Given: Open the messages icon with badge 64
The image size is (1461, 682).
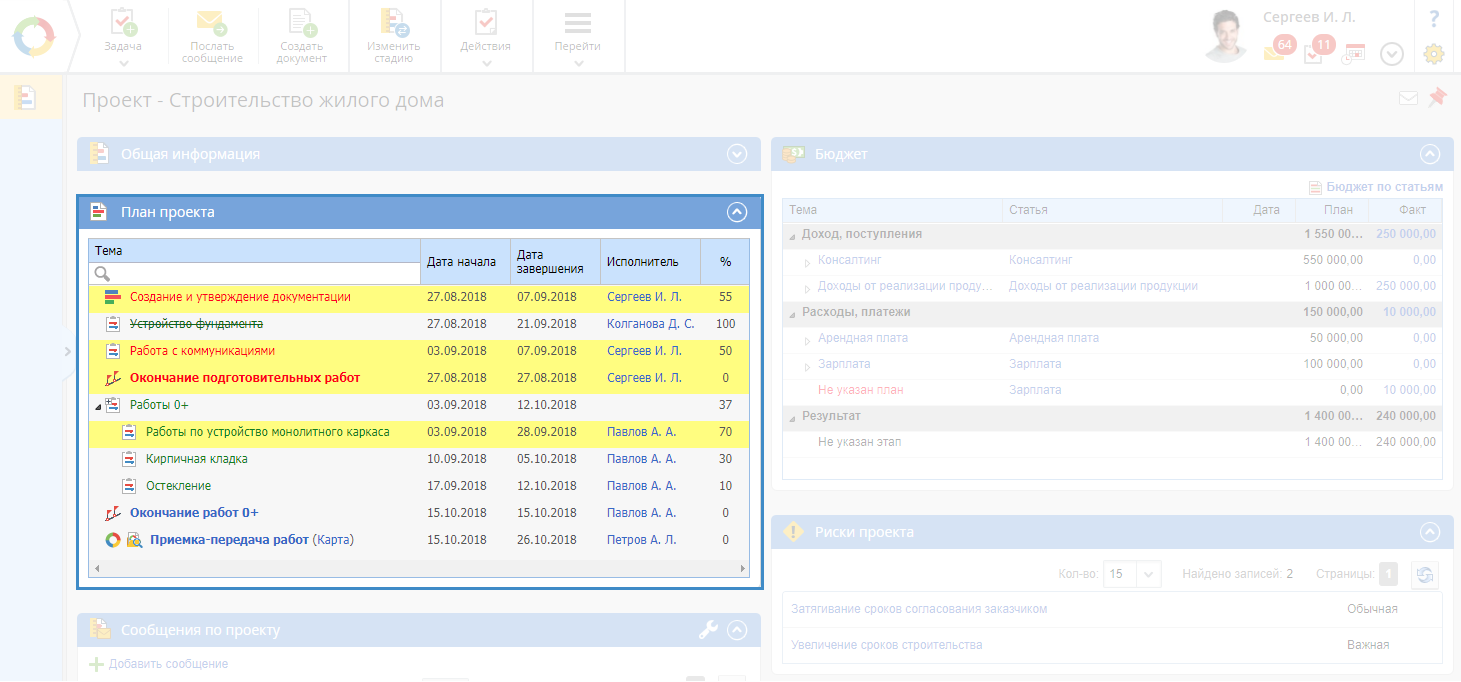Looking at the screenshot, I should point(1275,52).
